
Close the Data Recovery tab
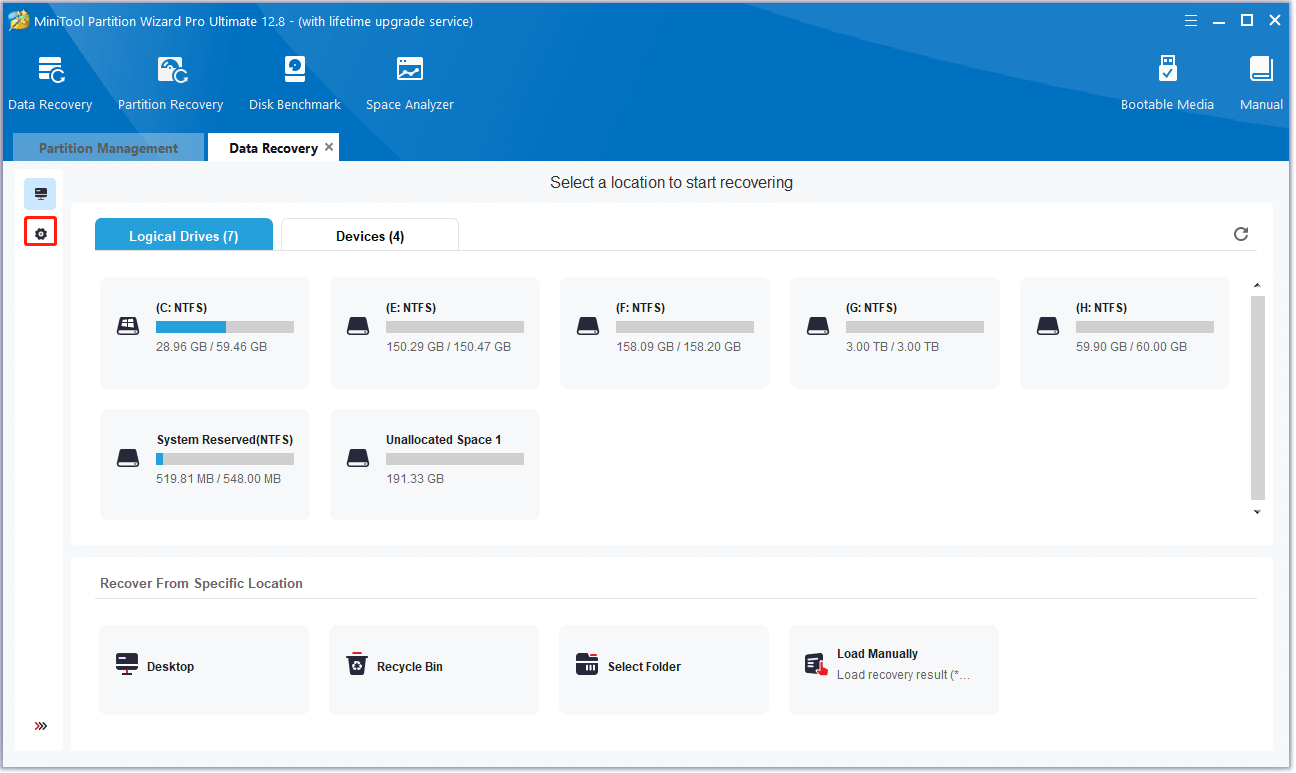pos(329,147)
